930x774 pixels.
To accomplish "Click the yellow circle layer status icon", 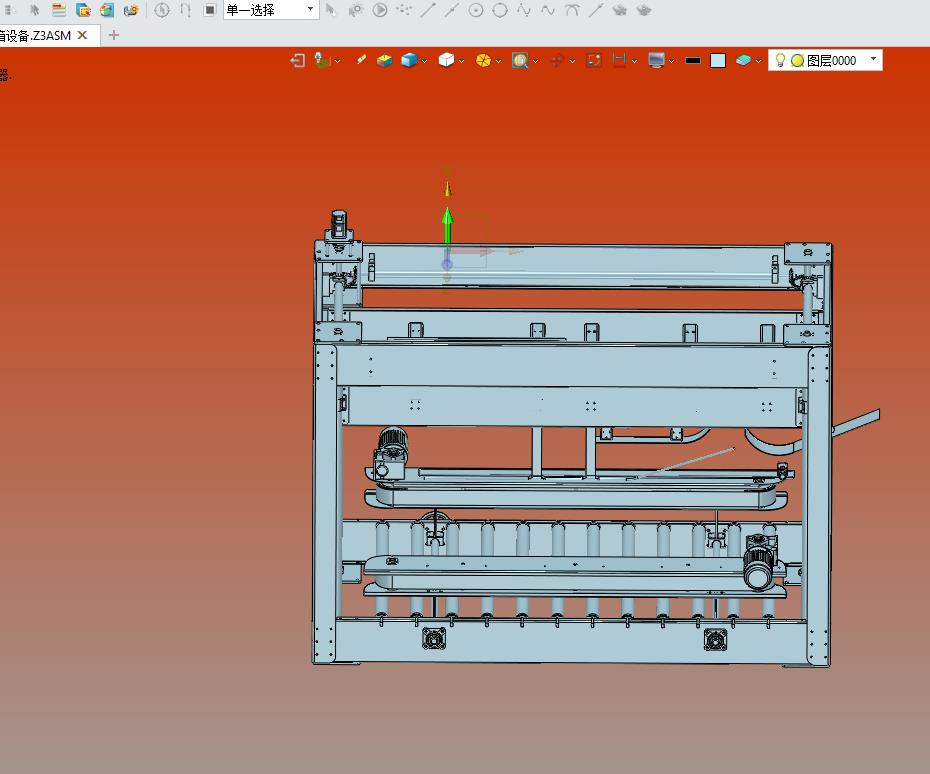I will (797, 60).
